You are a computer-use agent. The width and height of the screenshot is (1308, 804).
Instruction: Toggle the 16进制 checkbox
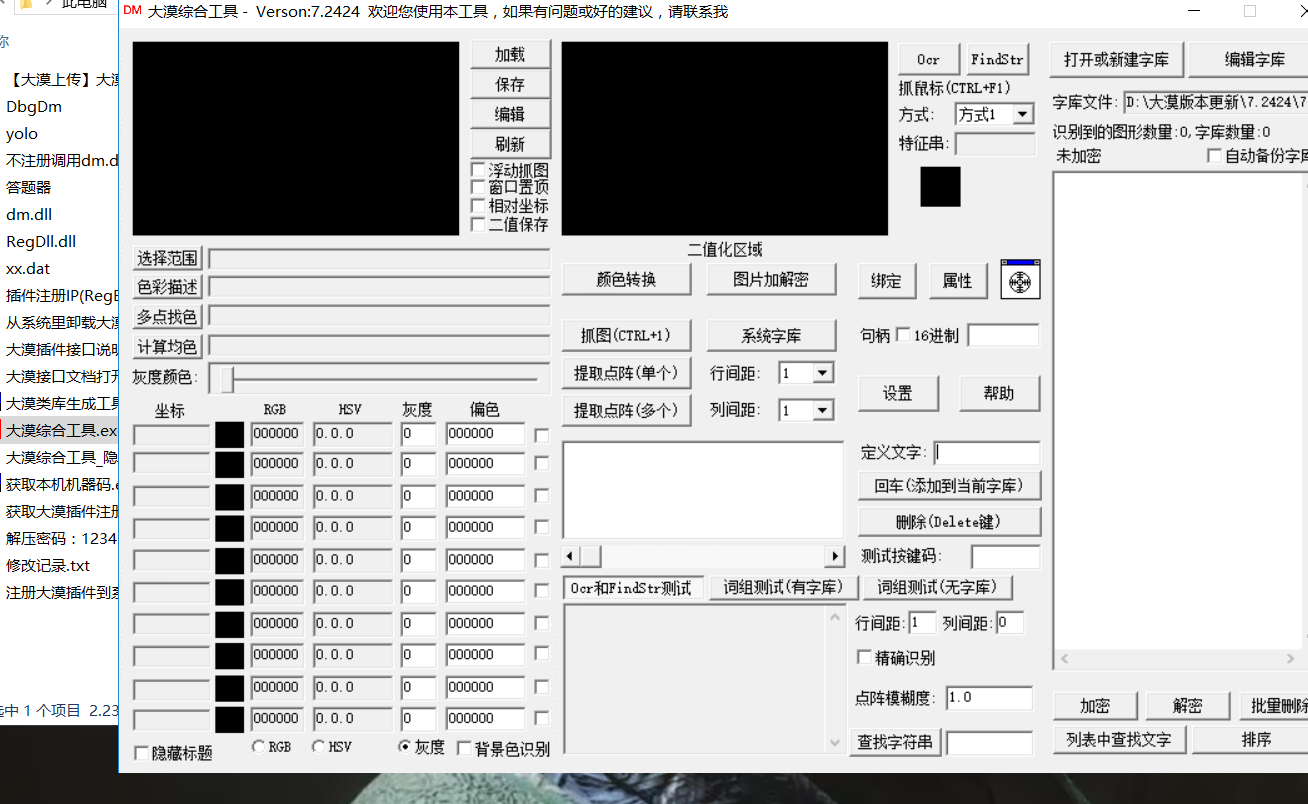903,335
